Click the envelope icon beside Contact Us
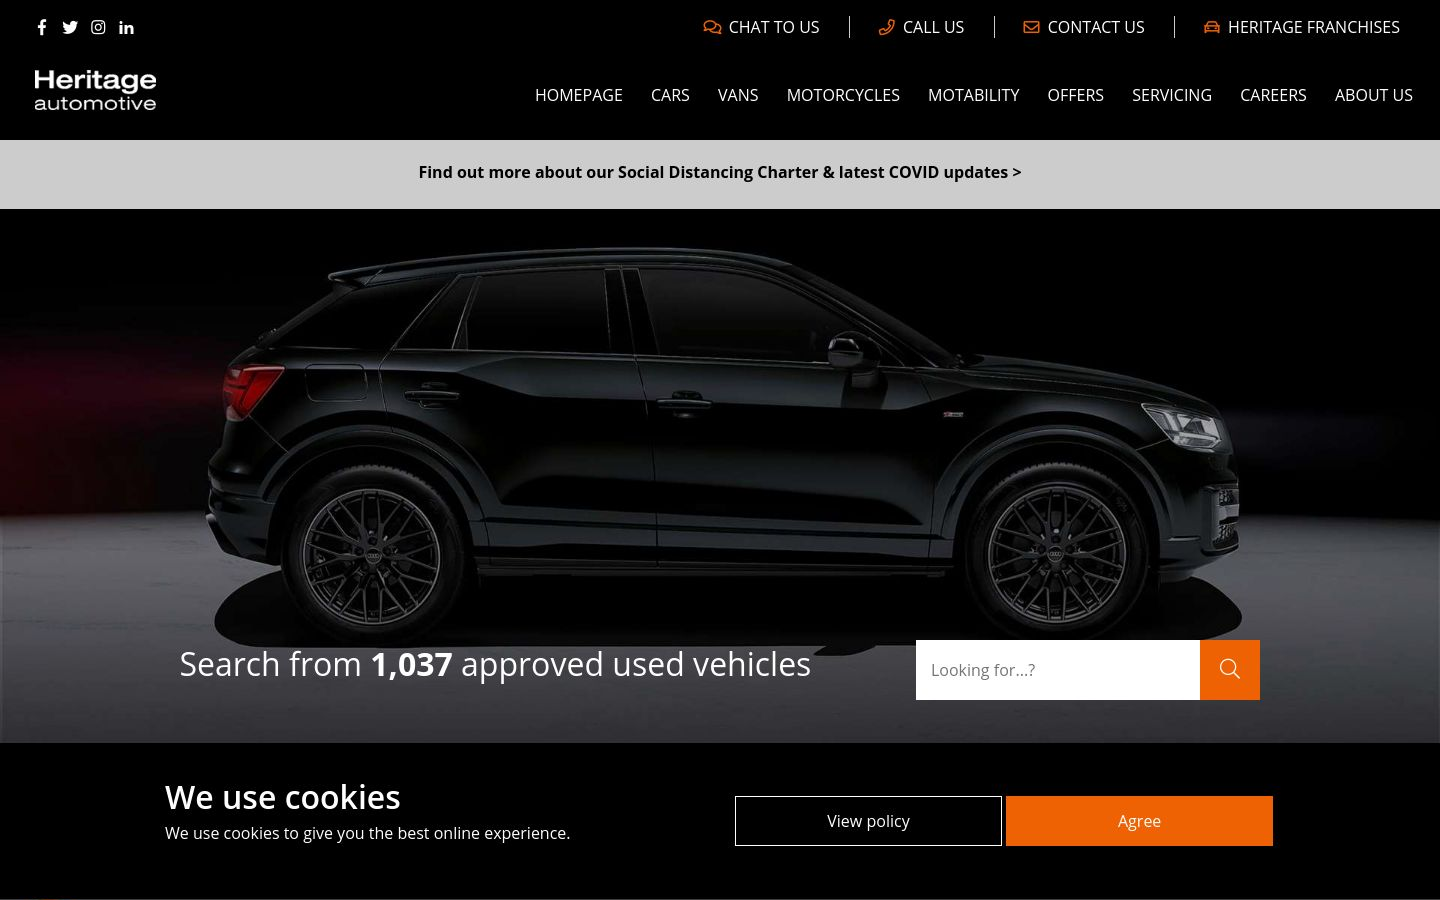1440x900 pixels. coord(1031,28)
